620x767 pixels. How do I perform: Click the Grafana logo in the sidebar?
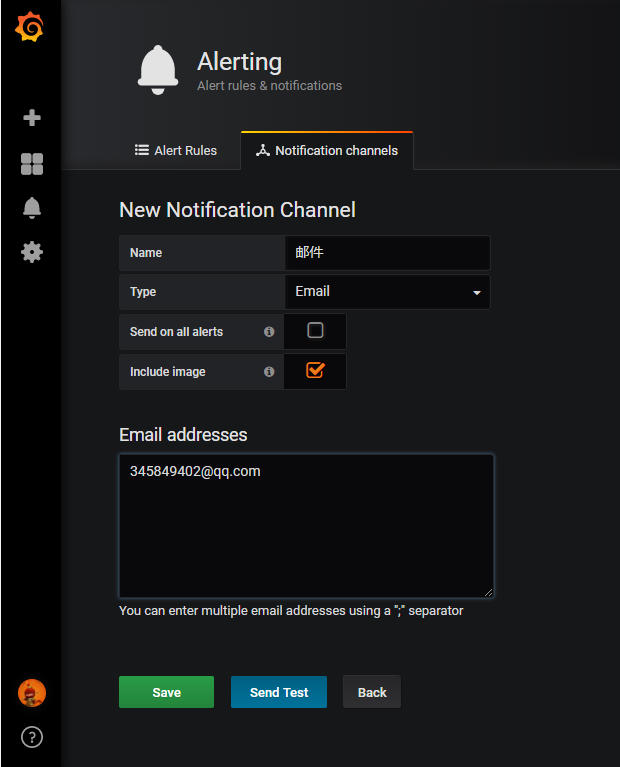30,27
